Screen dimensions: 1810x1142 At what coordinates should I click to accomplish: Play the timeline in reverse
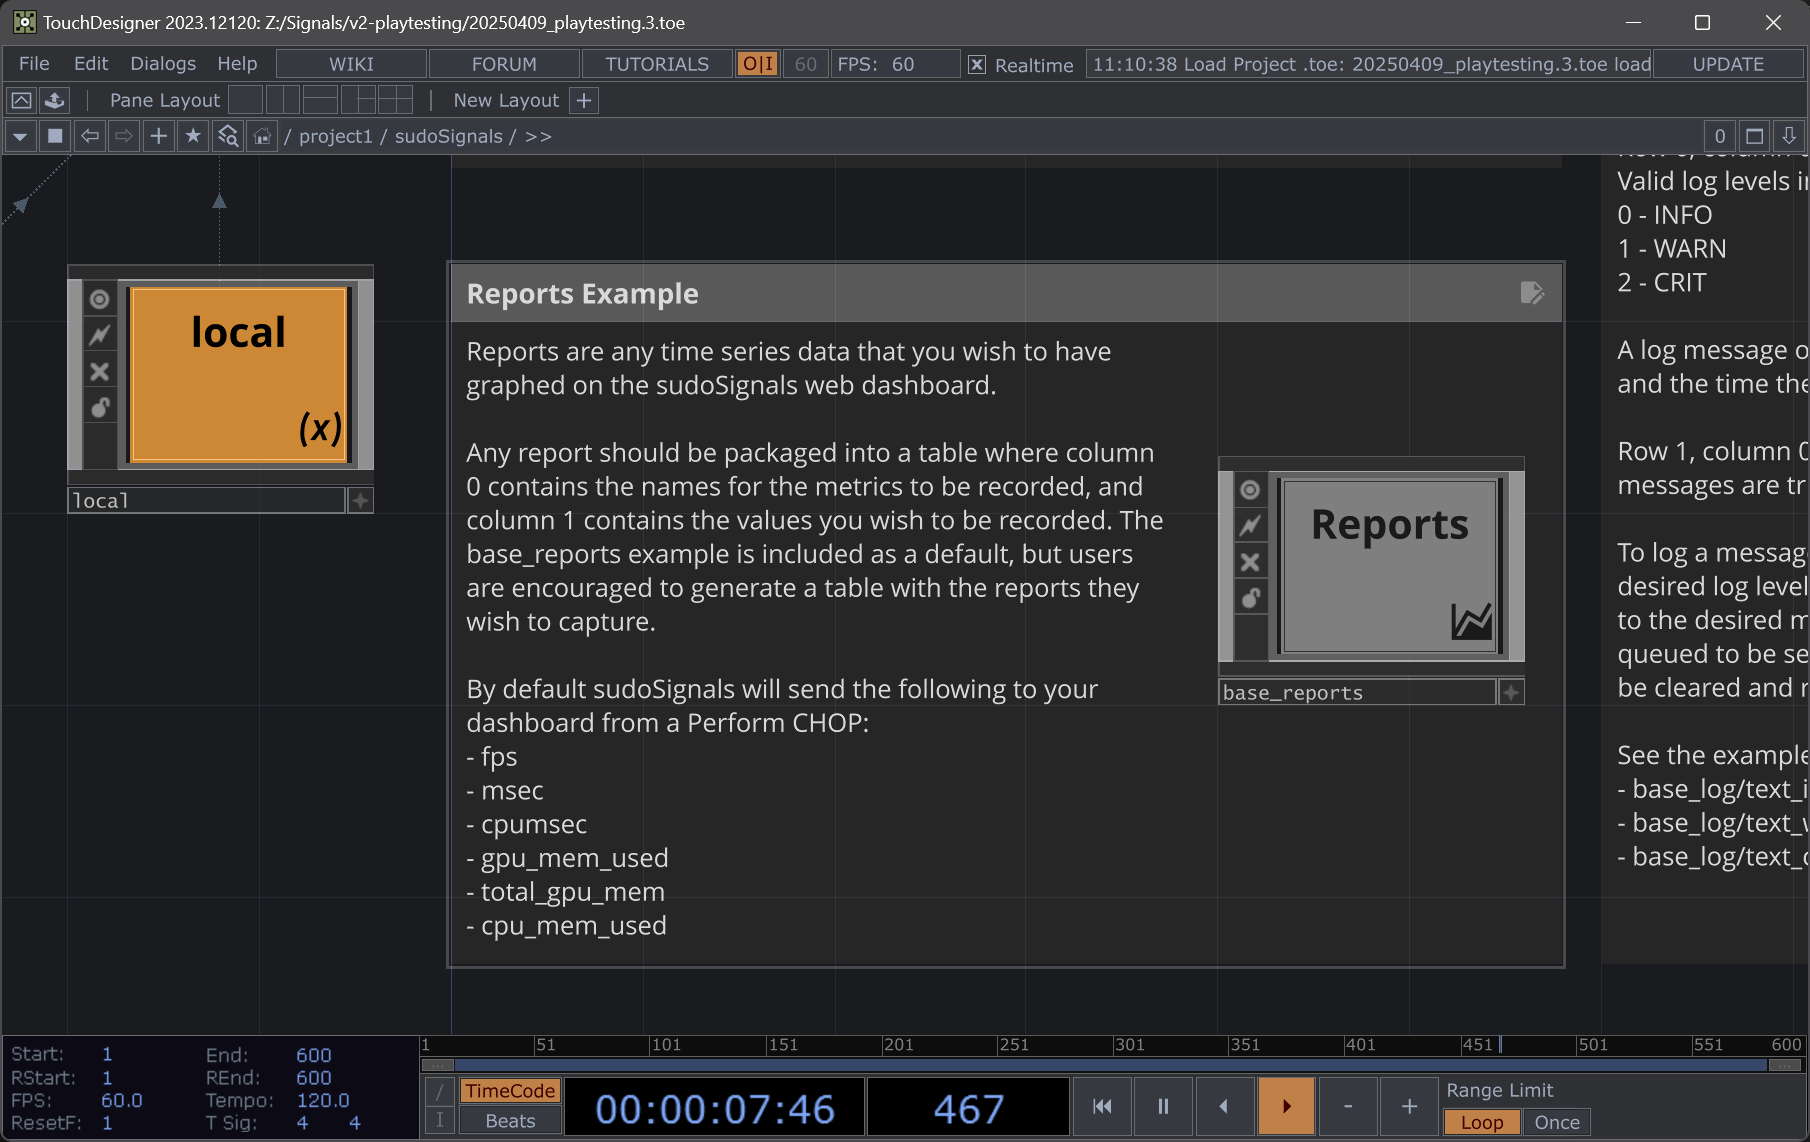(x=1224, y=1106)
